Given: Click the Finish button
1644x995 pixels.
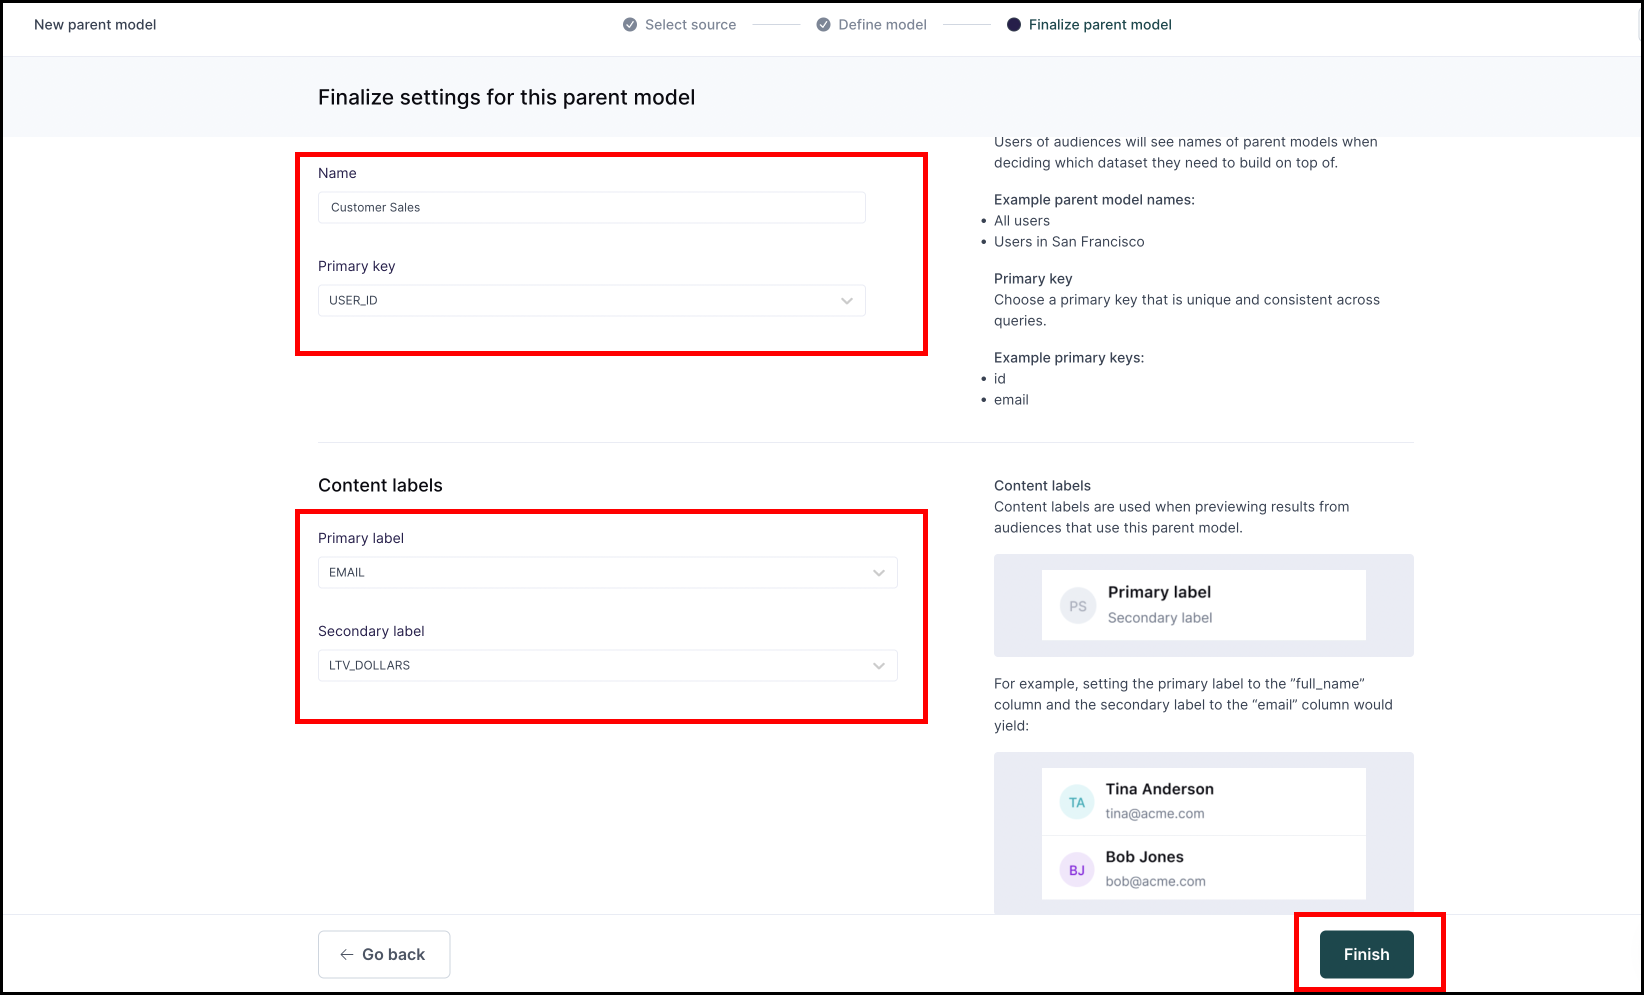Looking at the screenshot, I should pyautogui.click(x=1366, y=954).
